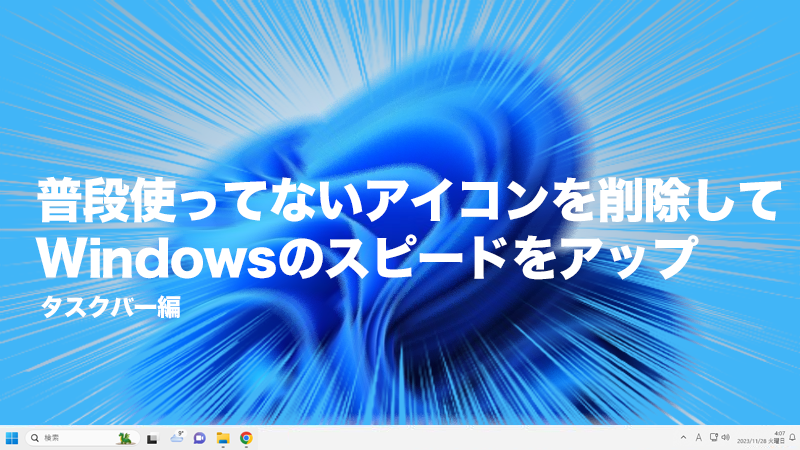Viewport: 800px width, 450px height.
Task: Click the network status tray icon
Action: [x=713, y=438]
